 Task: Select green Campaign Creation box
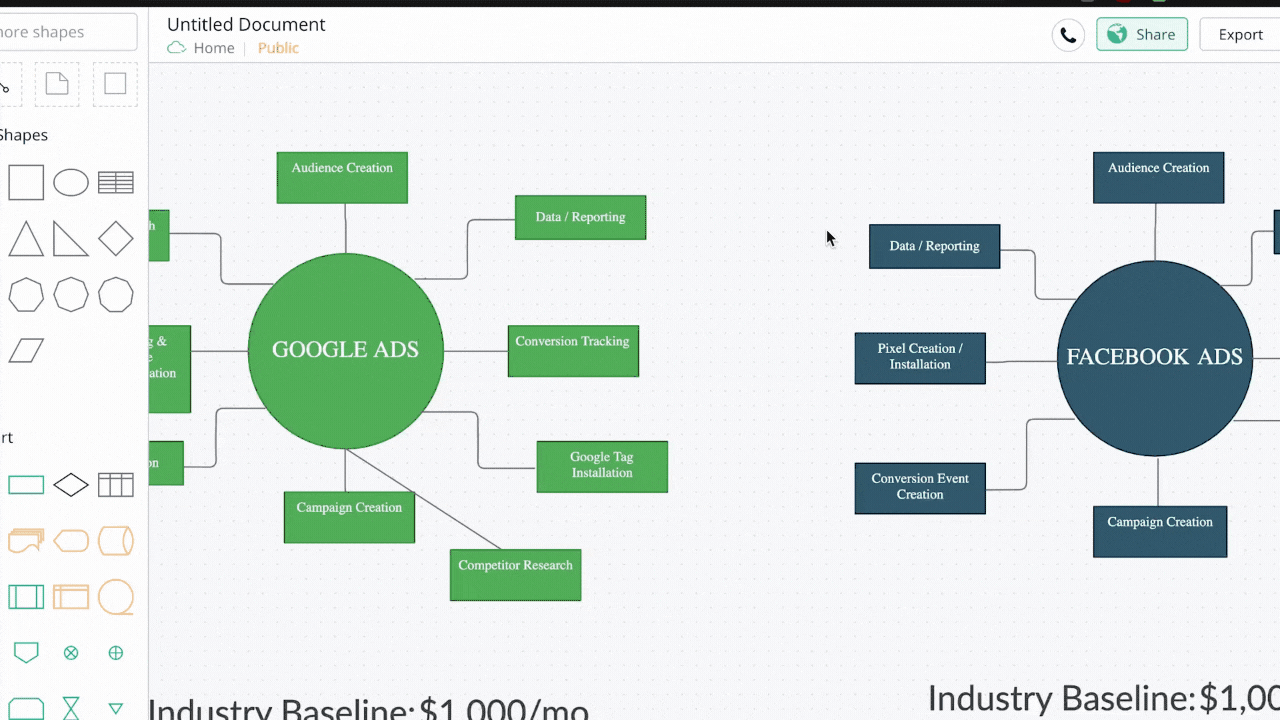[349, 517]
